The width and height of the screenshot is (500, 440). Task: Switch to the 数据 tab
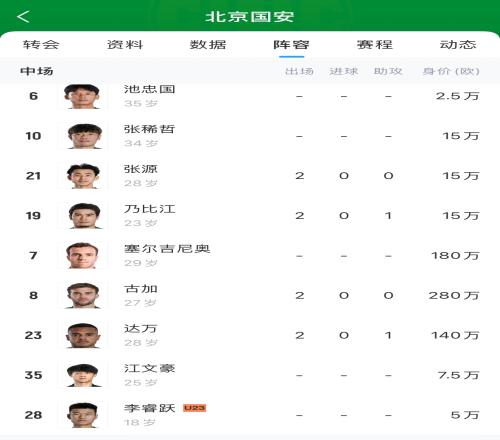pyautogui.click(x=208, y=45)
